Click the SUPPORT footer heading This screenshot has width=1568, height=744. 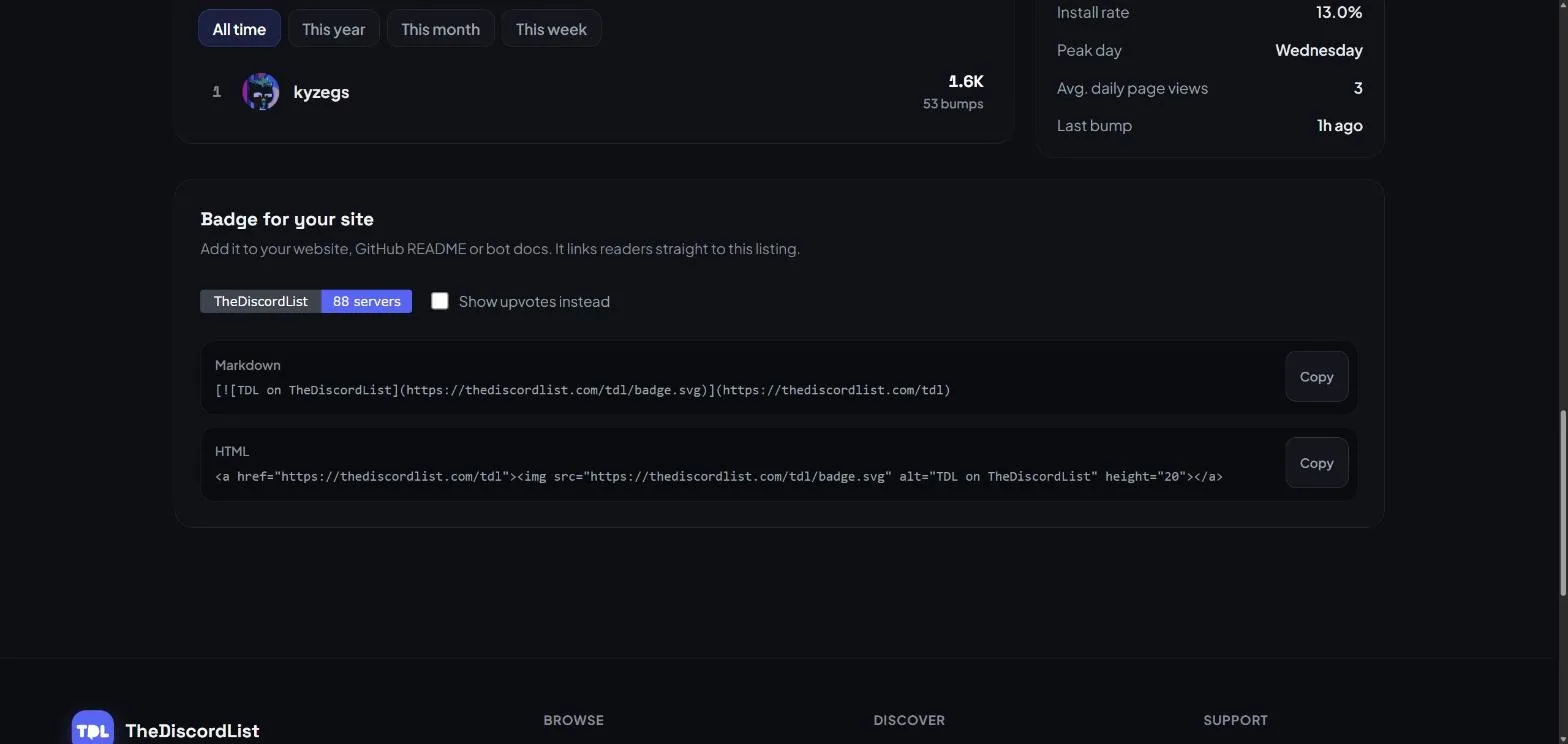(x=1235, y=720)
